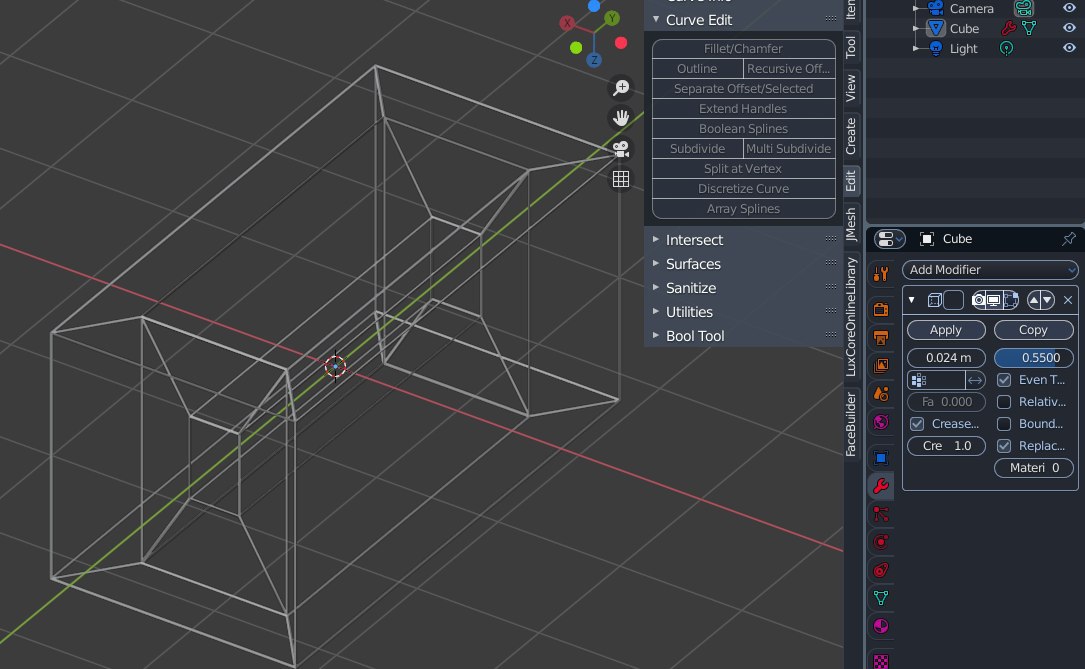Click the viewport zoom magnifier icon
1085x669 pixels.
(621, 88)
